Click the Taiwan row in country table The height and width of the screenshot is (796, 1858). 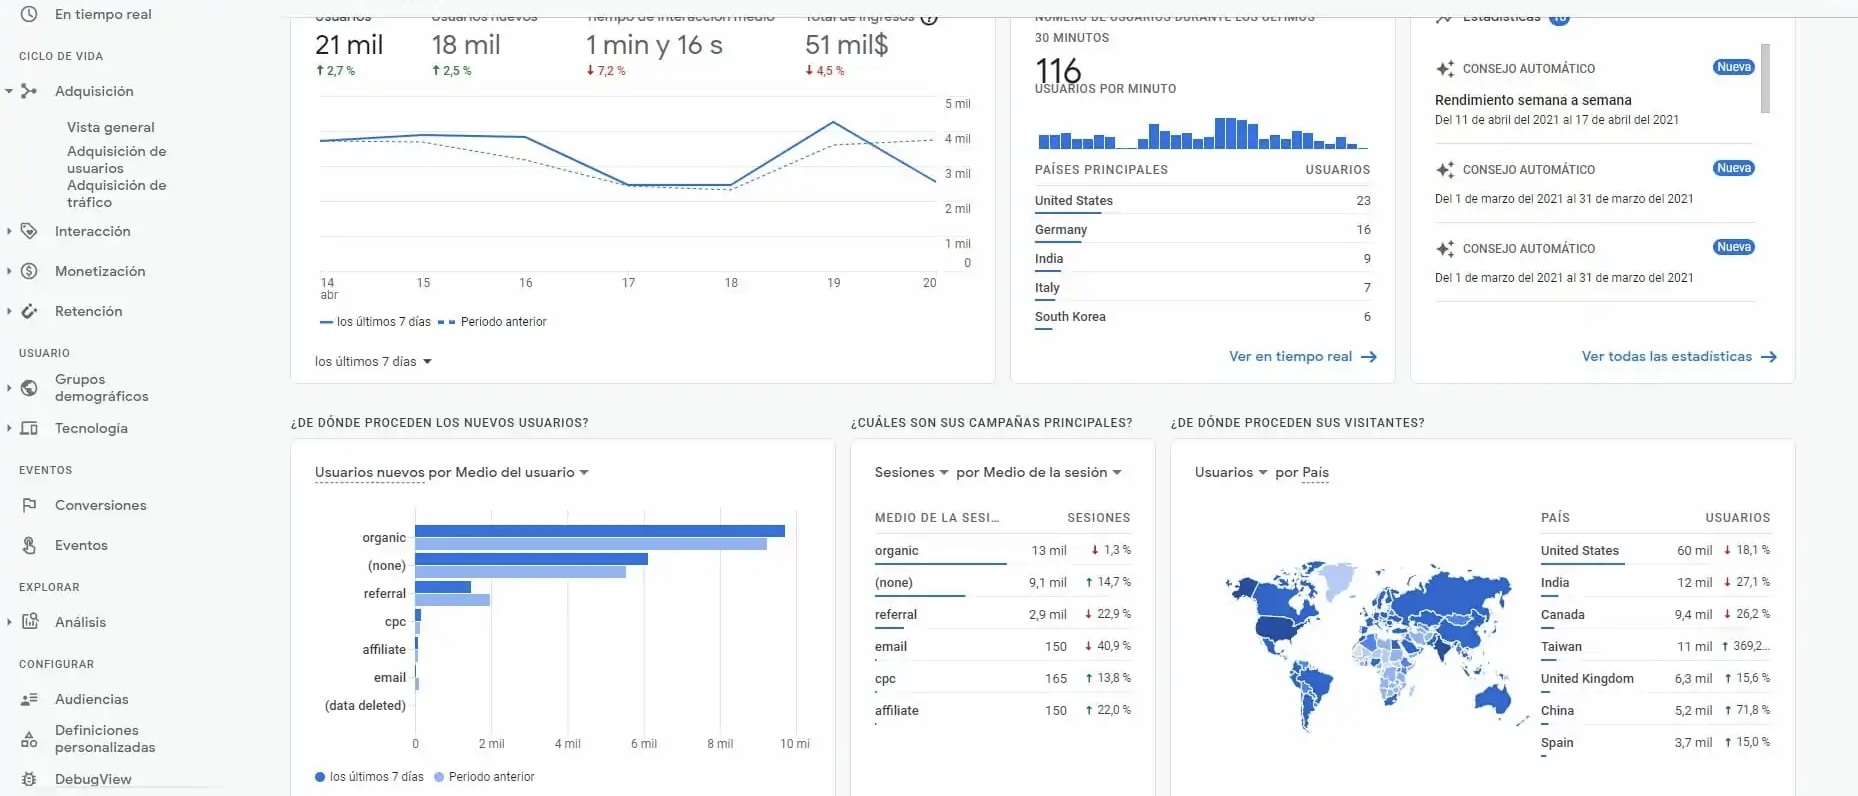pos(1655,647)
